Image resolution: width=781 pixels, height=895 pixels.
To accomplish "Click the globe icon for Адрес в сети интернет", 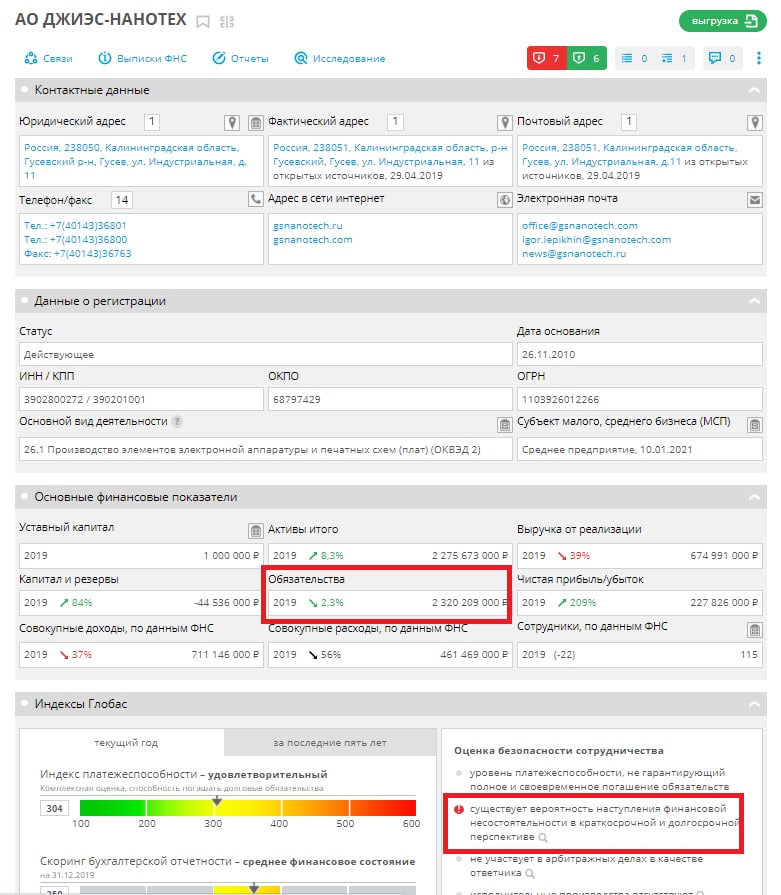I will [x=505, y=199].
